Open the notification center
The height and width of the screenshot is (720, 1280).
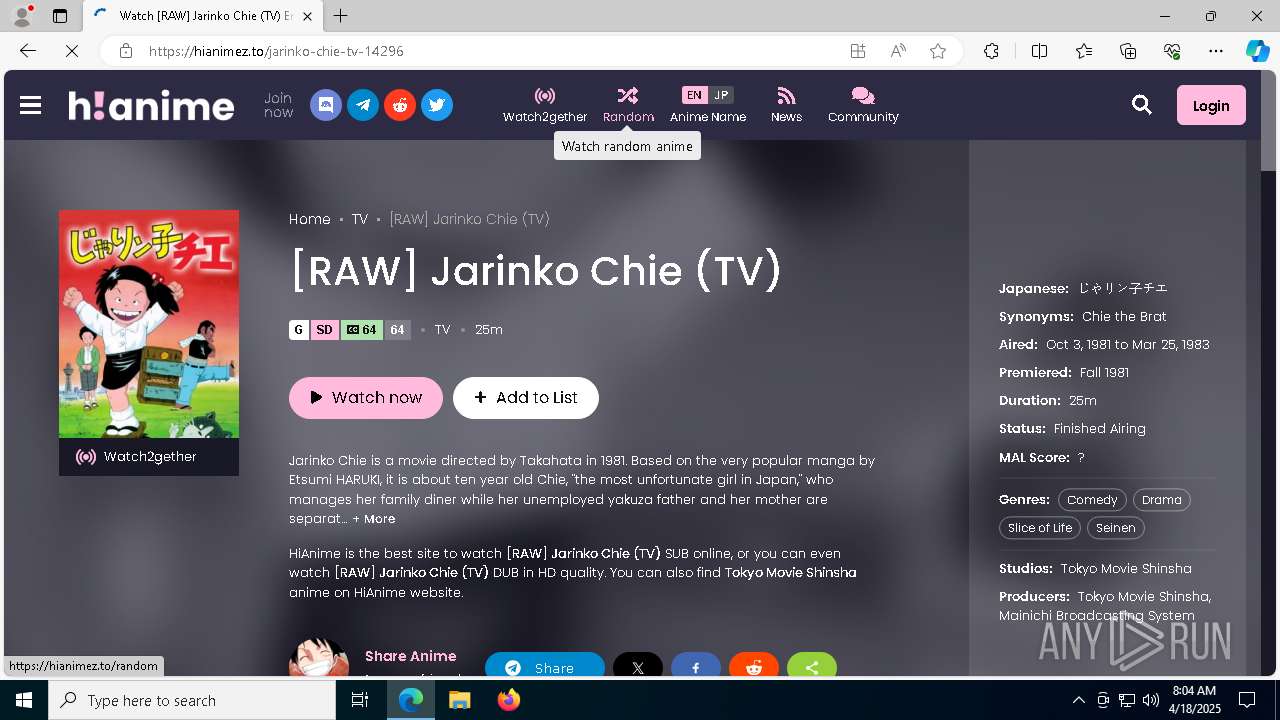[x=1247, y=700]
